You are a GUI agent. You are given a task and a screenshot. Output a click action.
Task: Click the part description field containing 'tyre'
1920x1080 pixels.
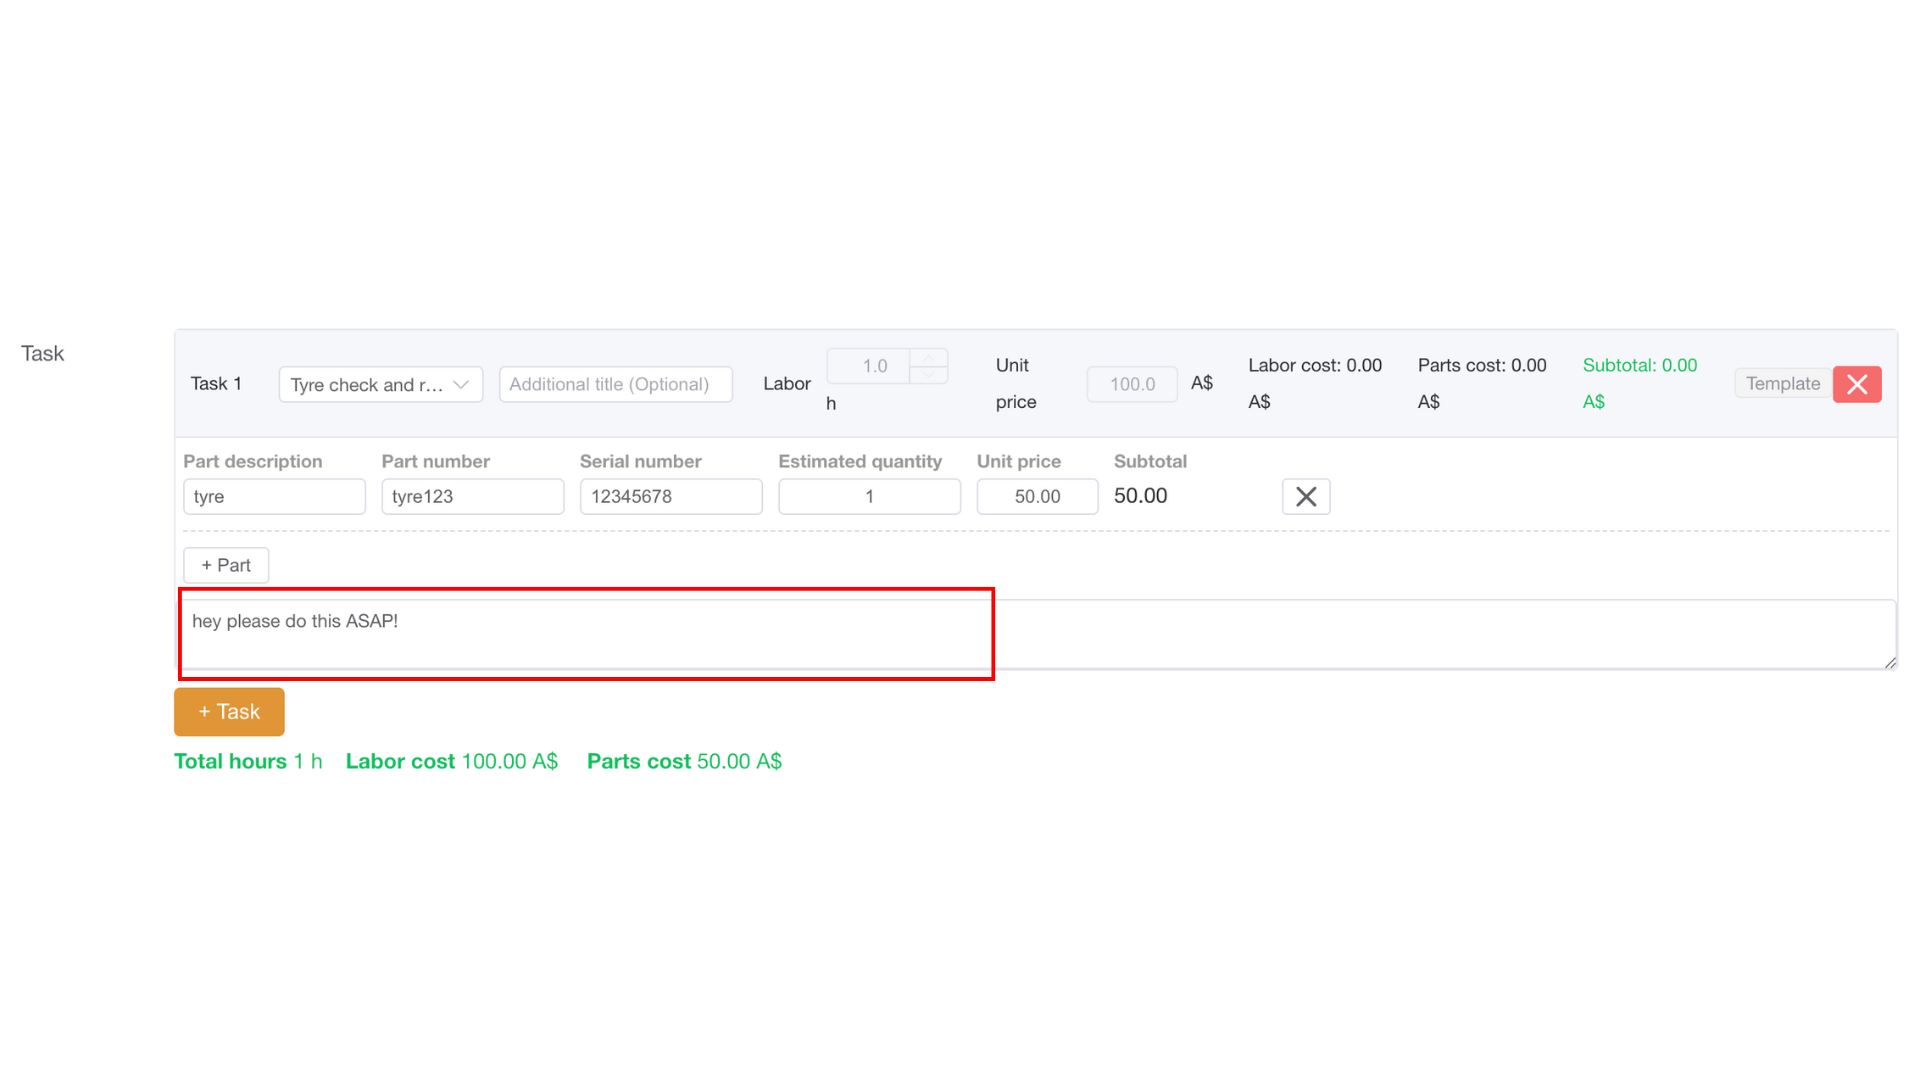click(274, 496)
